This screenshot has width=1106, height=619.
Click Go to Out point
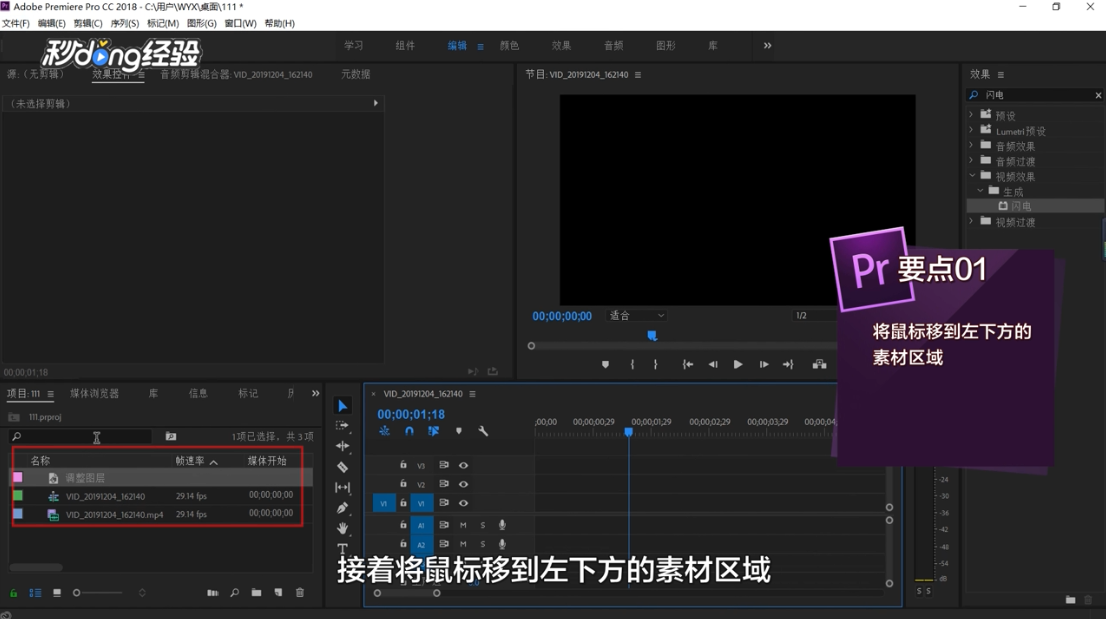789,364
